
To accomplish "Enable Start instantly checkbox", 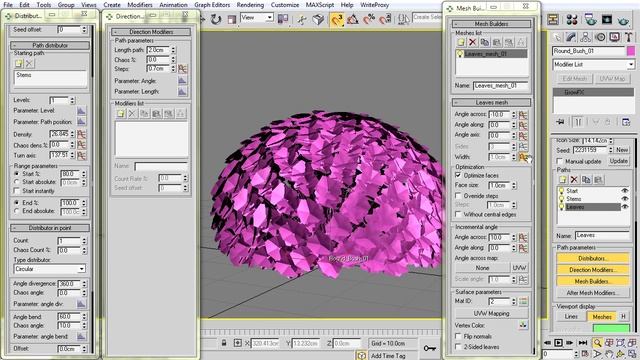I will 17,191.
